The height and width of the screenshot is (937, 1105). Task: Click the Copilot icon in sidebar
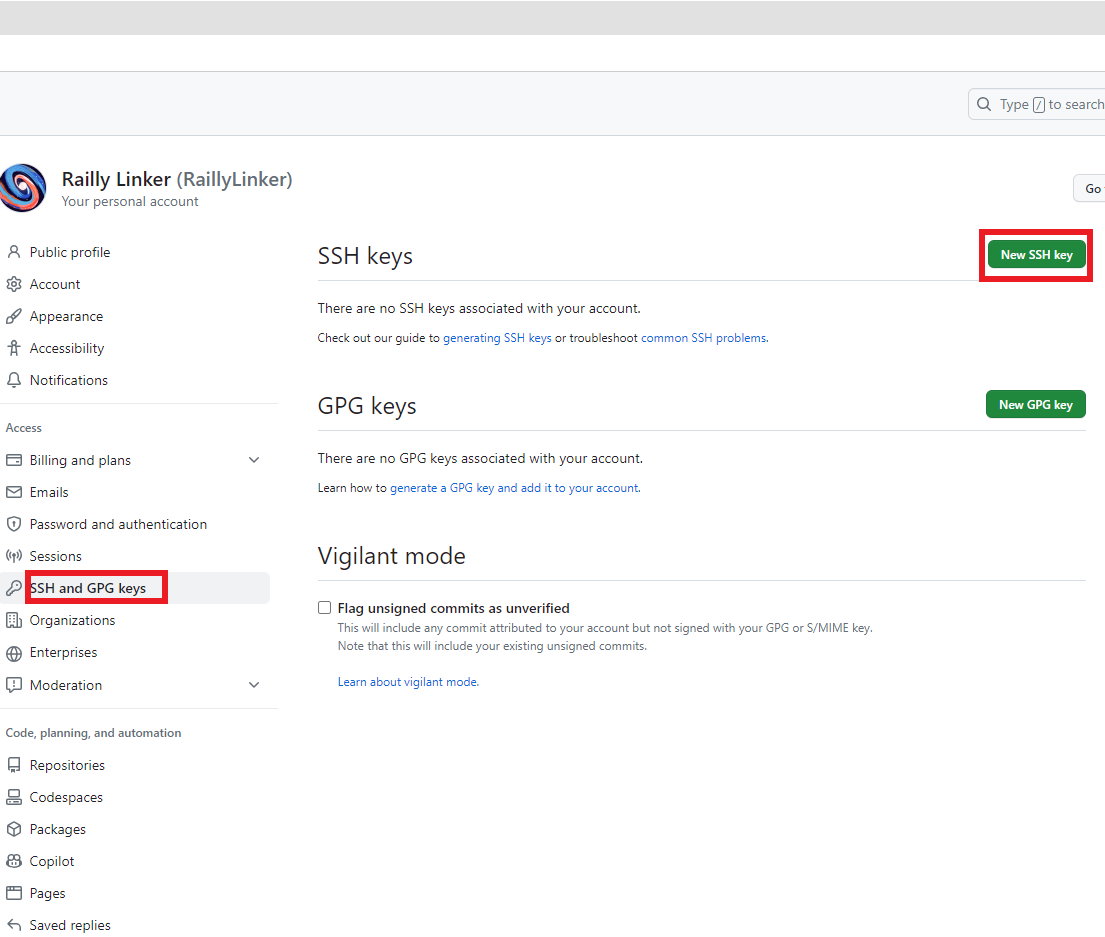point(14,861)
